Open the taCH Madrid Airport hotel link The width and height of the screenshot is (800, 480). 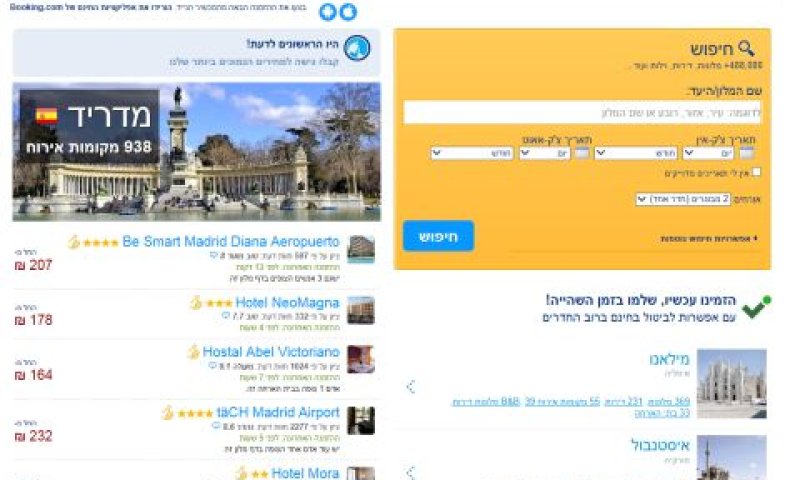click(278, 412)
